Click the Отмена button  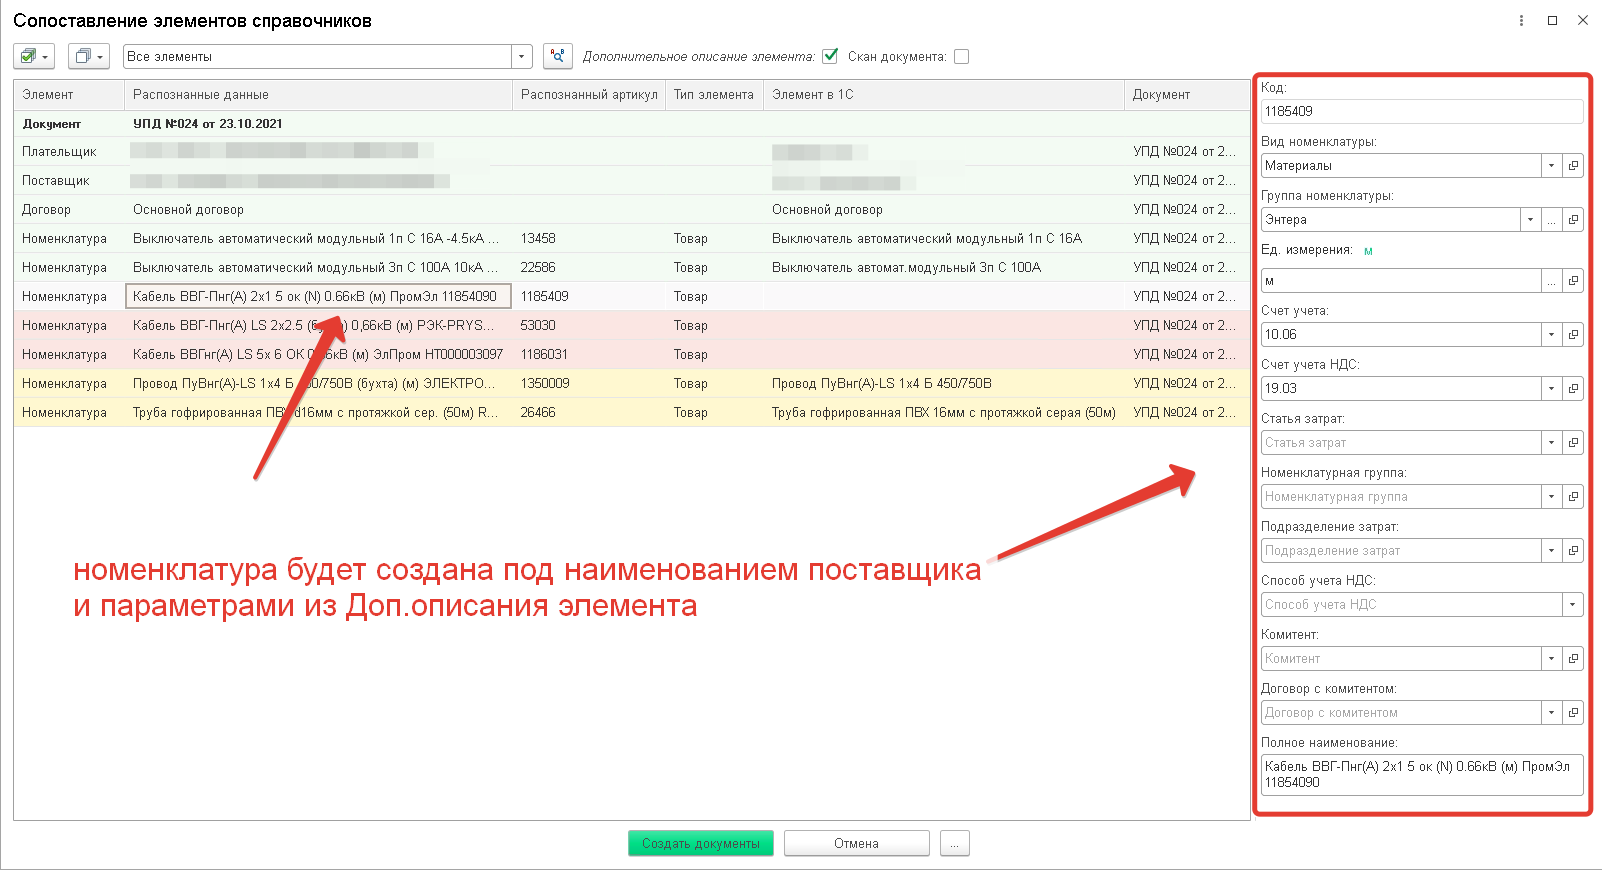coord(857,844)
